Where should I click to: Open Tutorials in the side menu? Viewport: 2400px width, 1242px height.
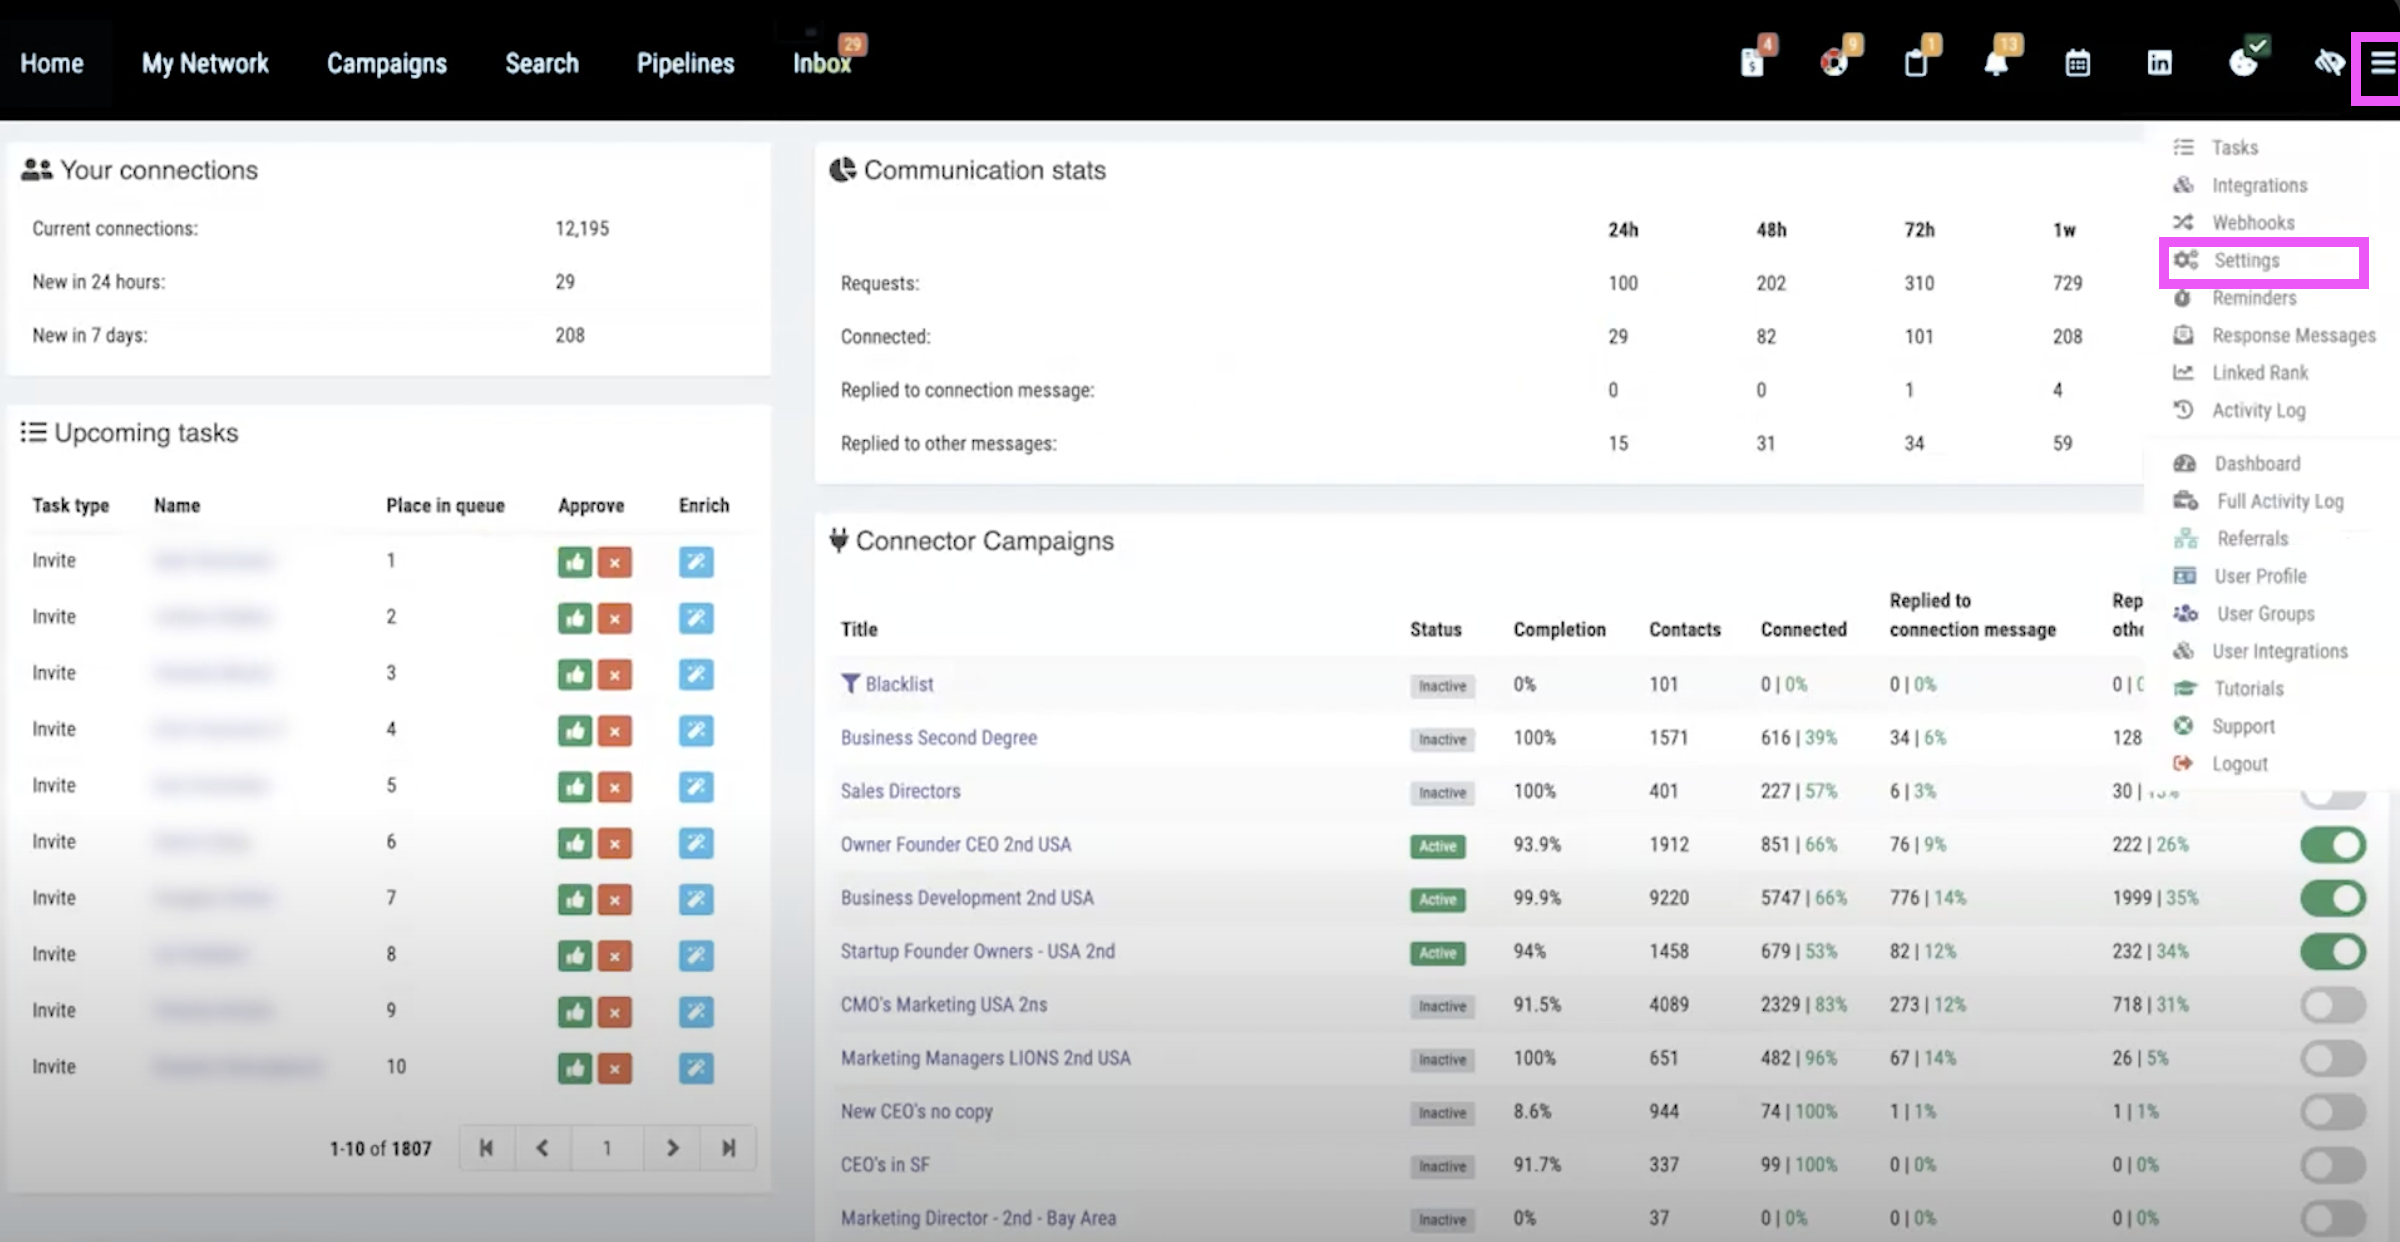[x=2249, y=689]
